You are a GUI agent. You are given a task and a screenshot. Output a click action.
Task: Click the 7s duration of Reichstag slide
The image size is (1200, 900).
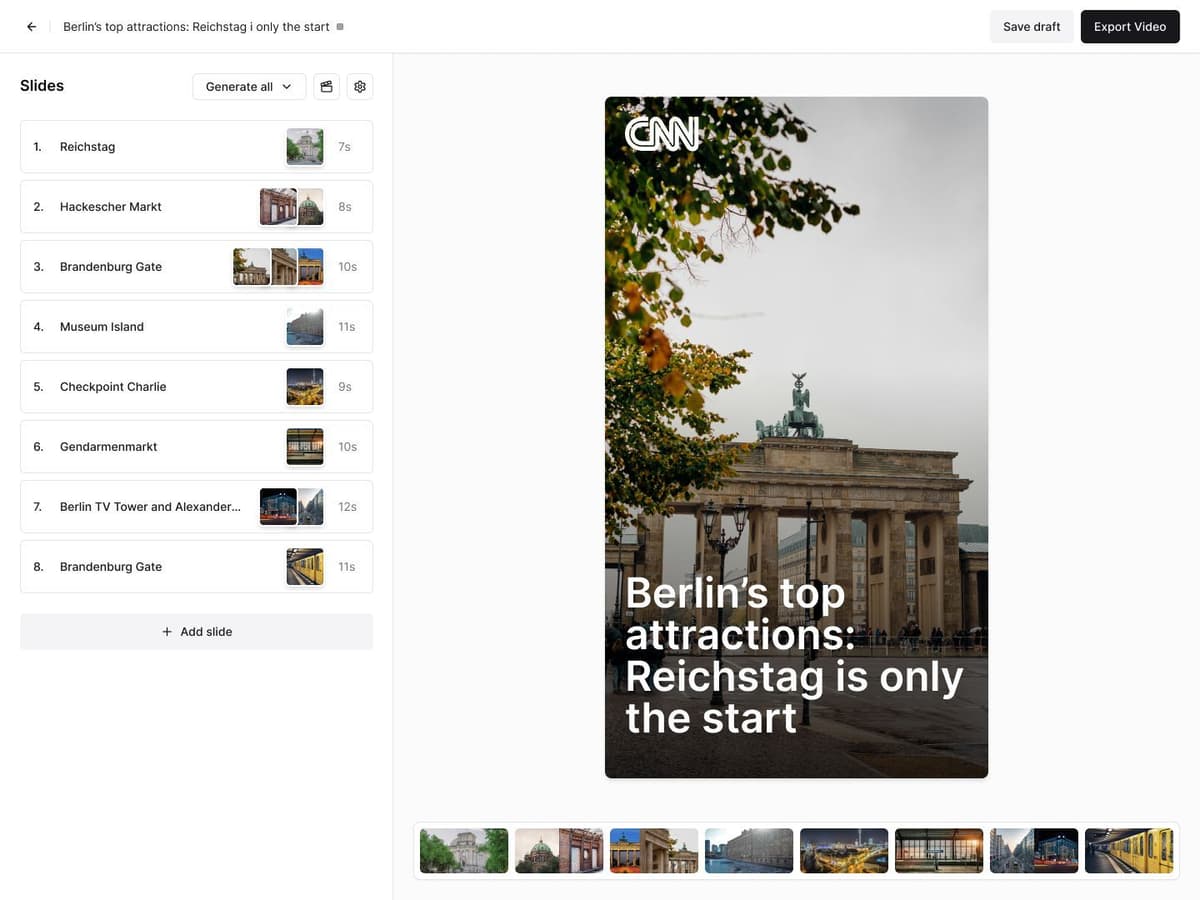(x=344, y=147)
